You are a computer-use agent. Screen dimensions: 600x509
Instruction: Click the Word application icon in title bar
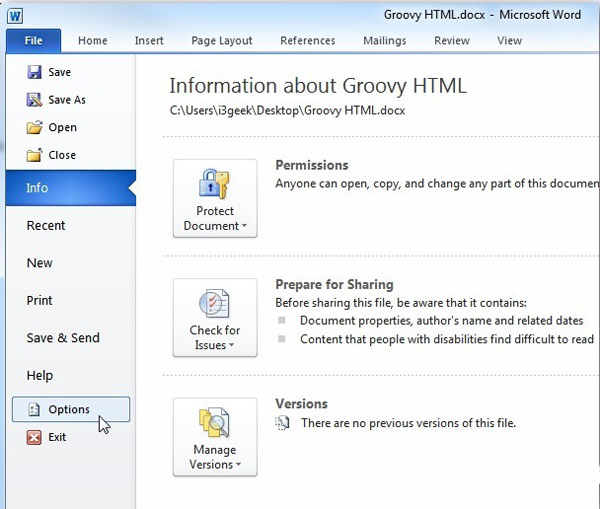click(15, 16)
